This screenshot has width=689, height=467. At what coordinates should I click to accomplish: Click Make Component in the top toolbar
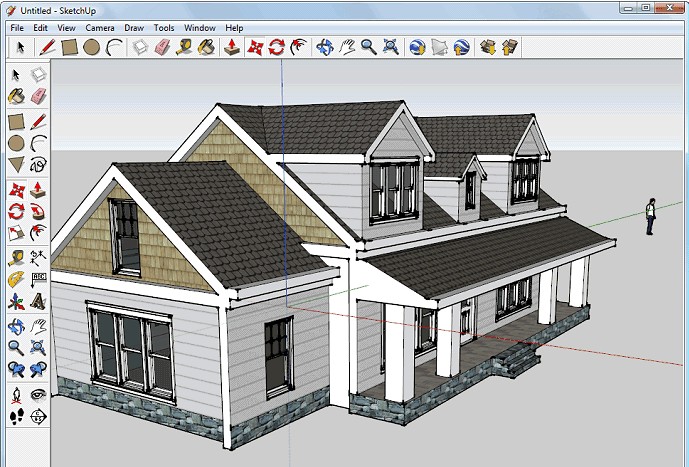140,47
